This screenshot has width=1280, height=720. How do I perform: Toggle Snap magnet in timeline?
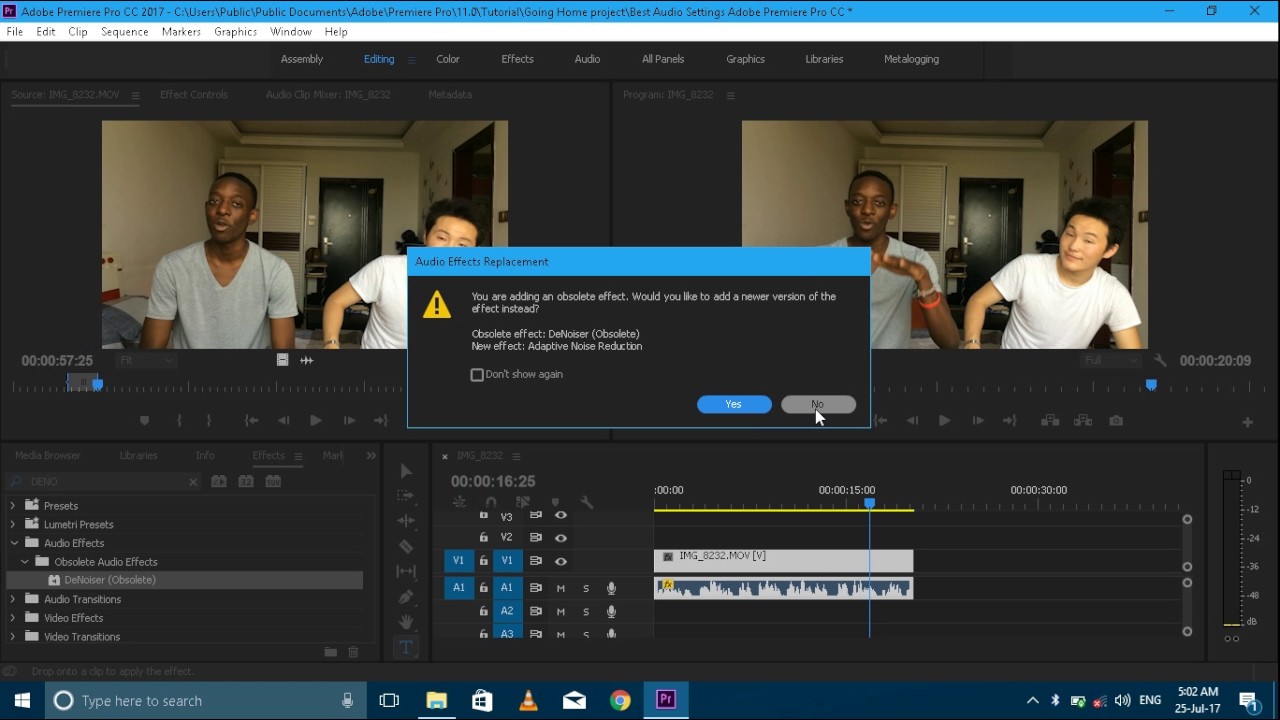[491, 502]
